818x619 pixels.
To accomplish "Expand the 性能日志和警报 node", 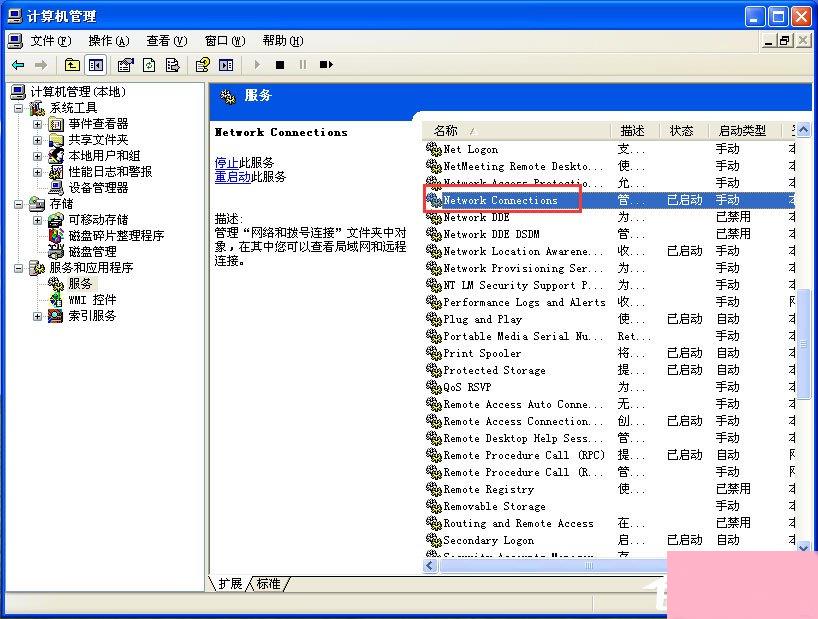I will click(37, 172).
